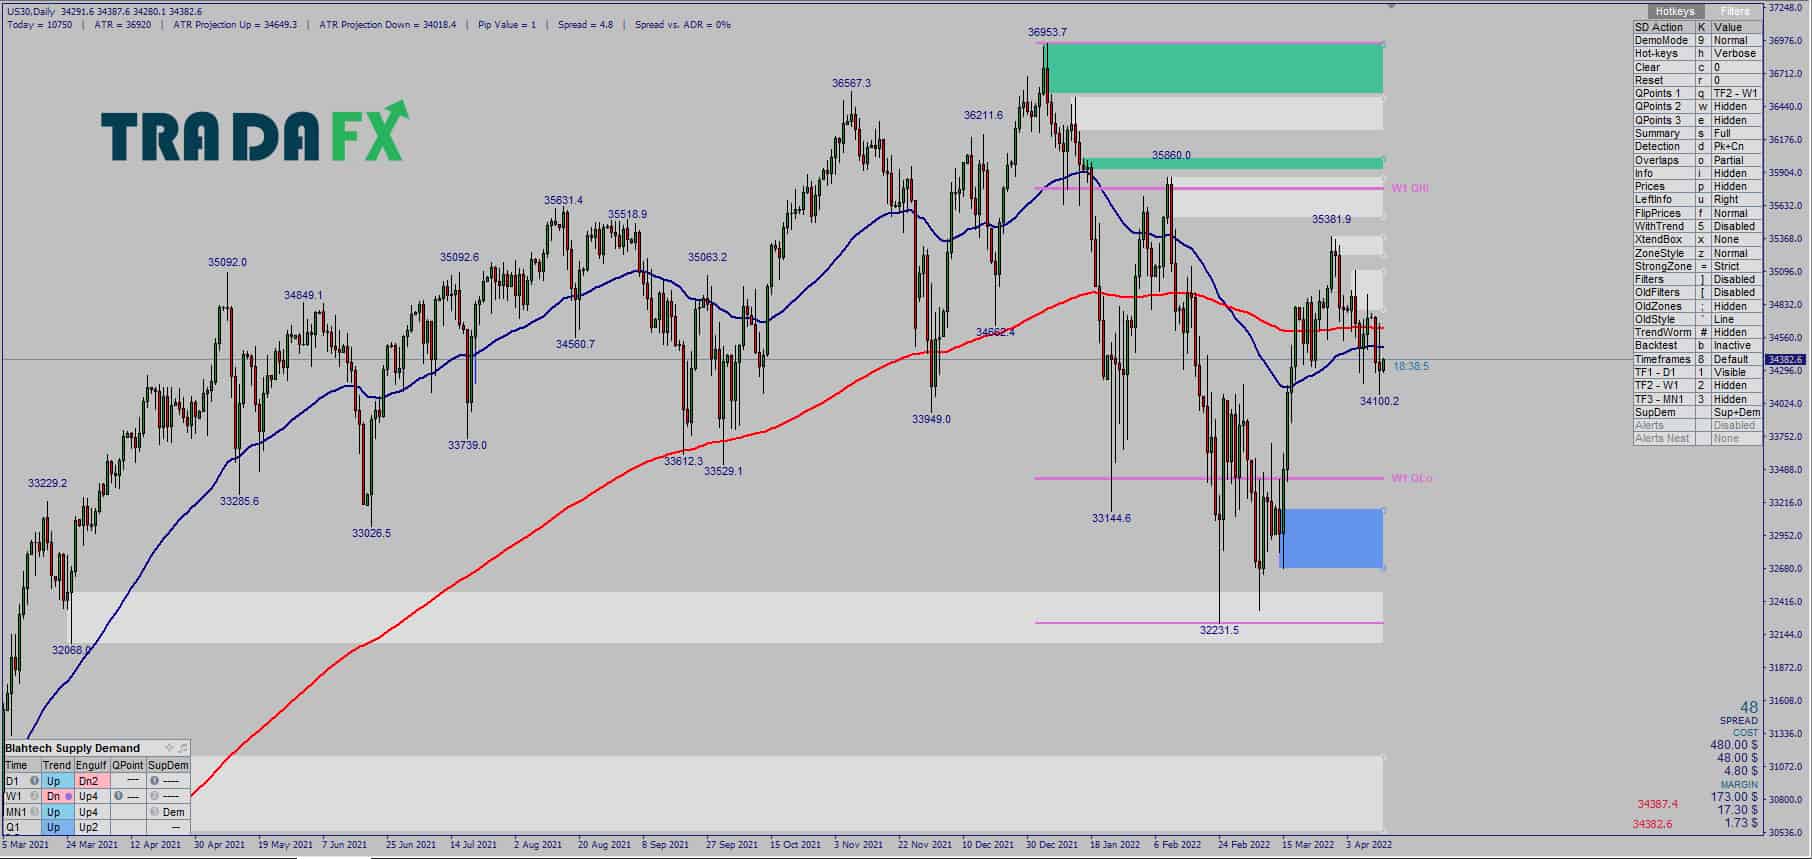
Task: Click the move icon on Blahtech panel header
Action: [169, 747]
